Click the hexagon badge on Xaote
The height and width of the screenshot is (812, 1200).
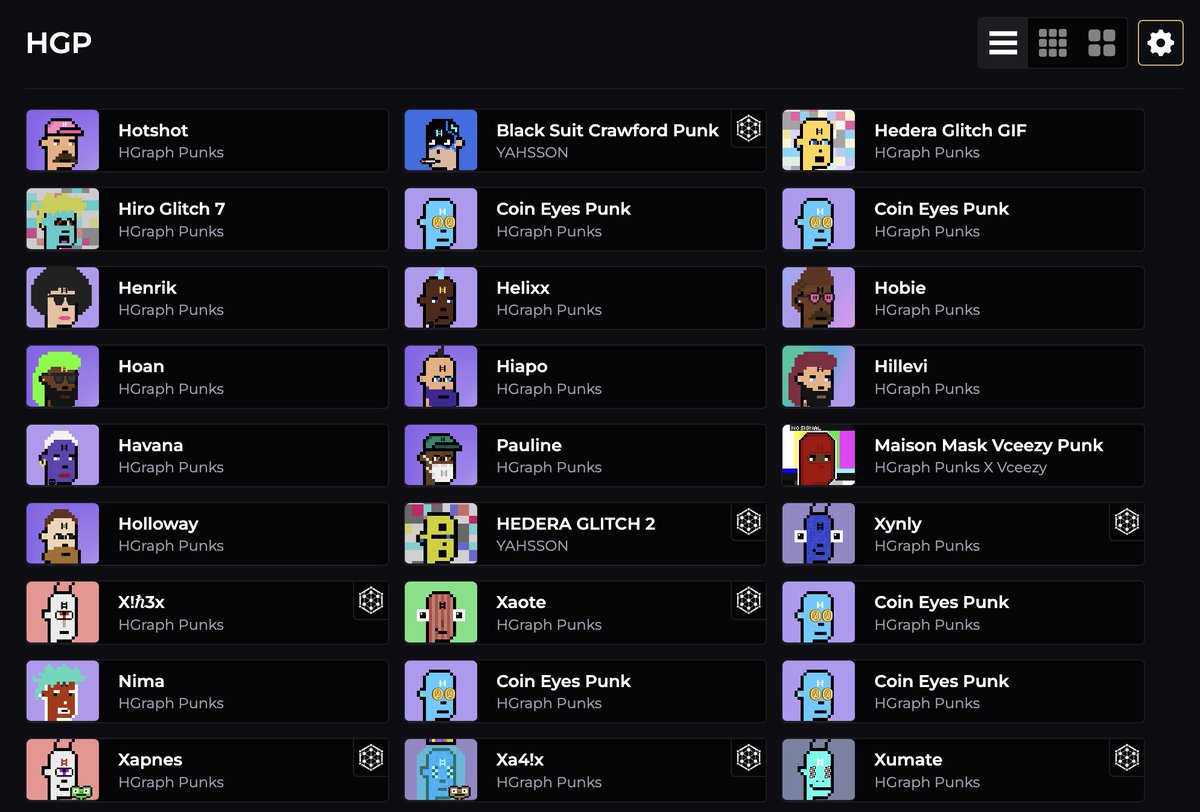(749, 600)
